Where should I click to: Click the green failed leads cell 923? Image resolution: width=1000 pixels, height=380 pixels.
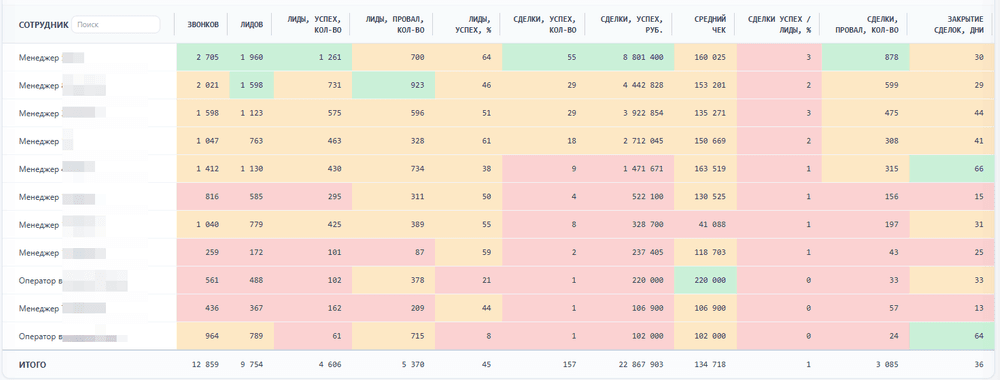click(393, 85)
